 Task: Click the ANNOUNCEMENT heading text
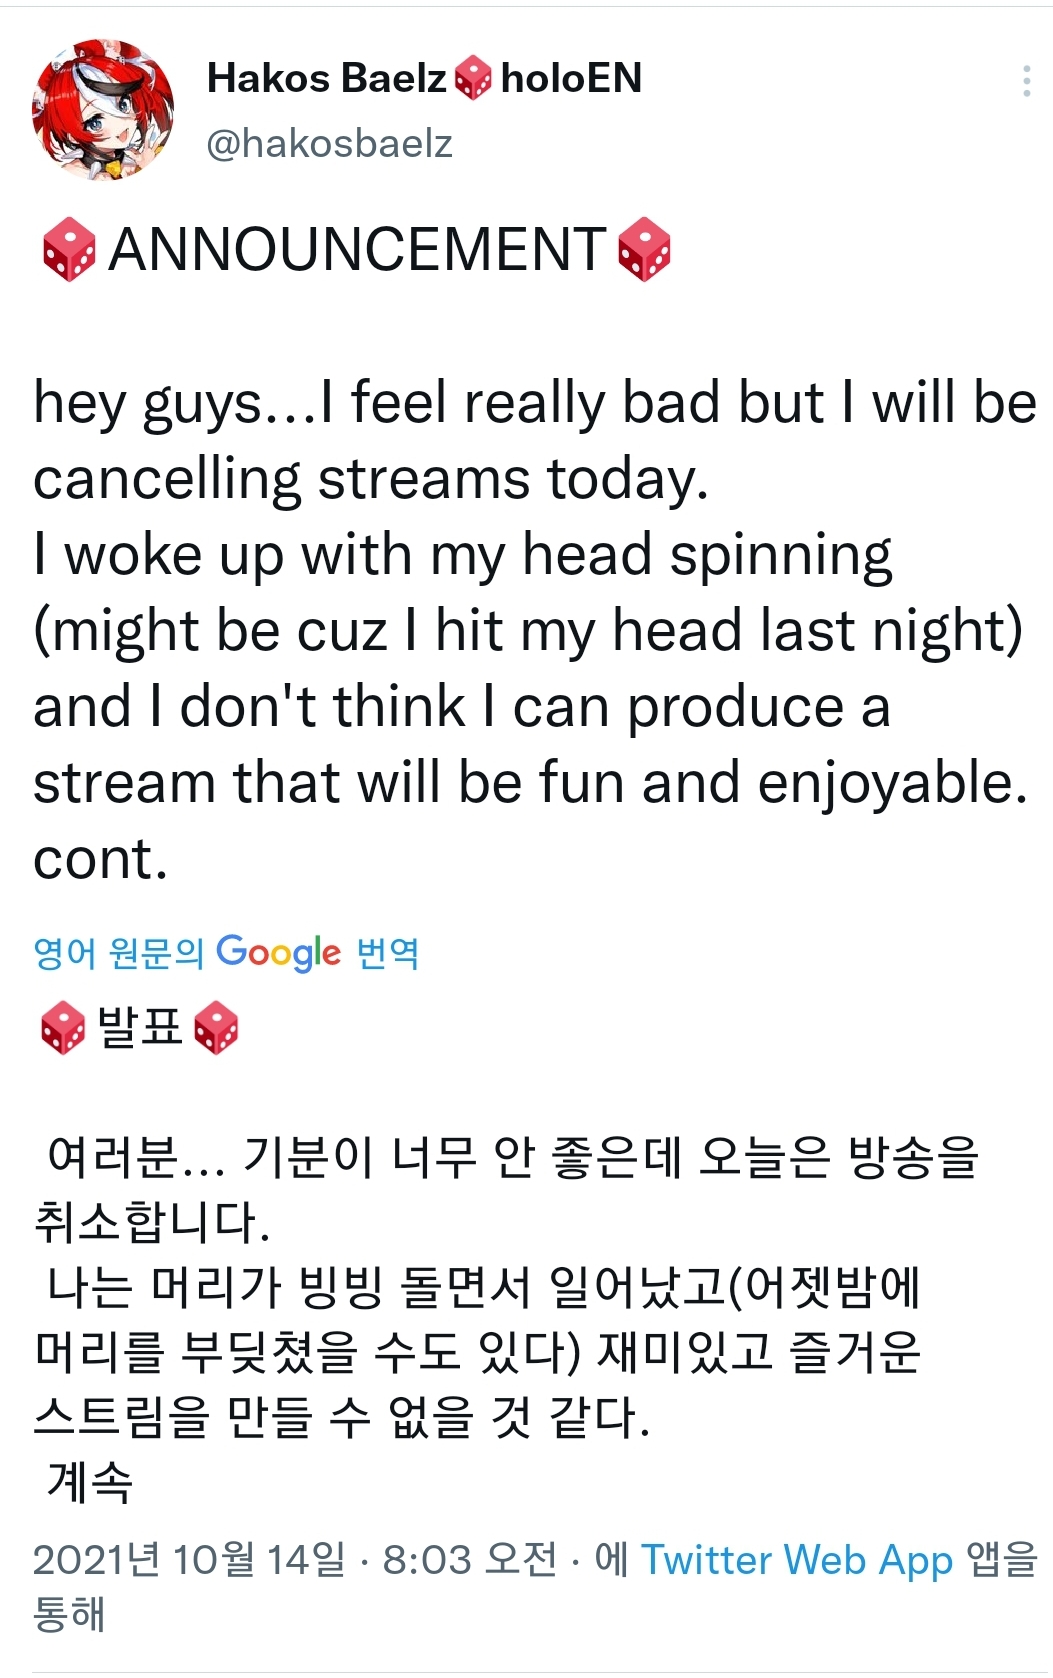click(x=357, y=250)
